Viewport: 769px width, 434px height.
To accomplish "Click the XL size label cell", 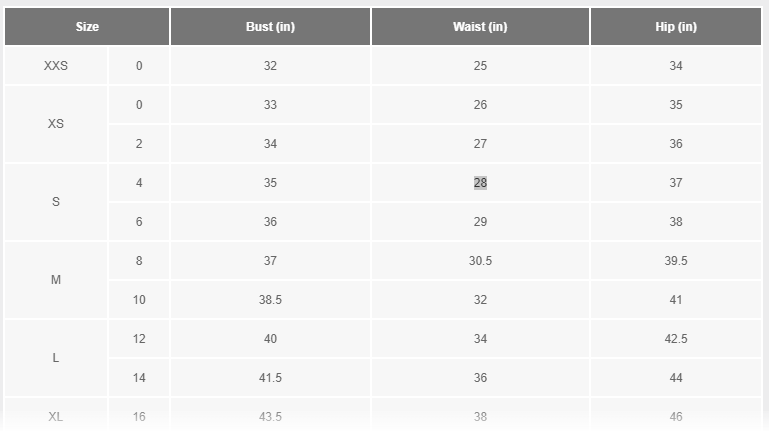I will click(x=56, y=416).
